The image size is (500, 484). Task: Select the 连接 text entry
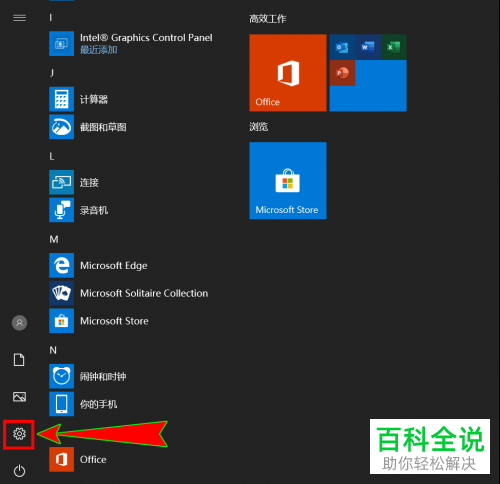(89, 183)
